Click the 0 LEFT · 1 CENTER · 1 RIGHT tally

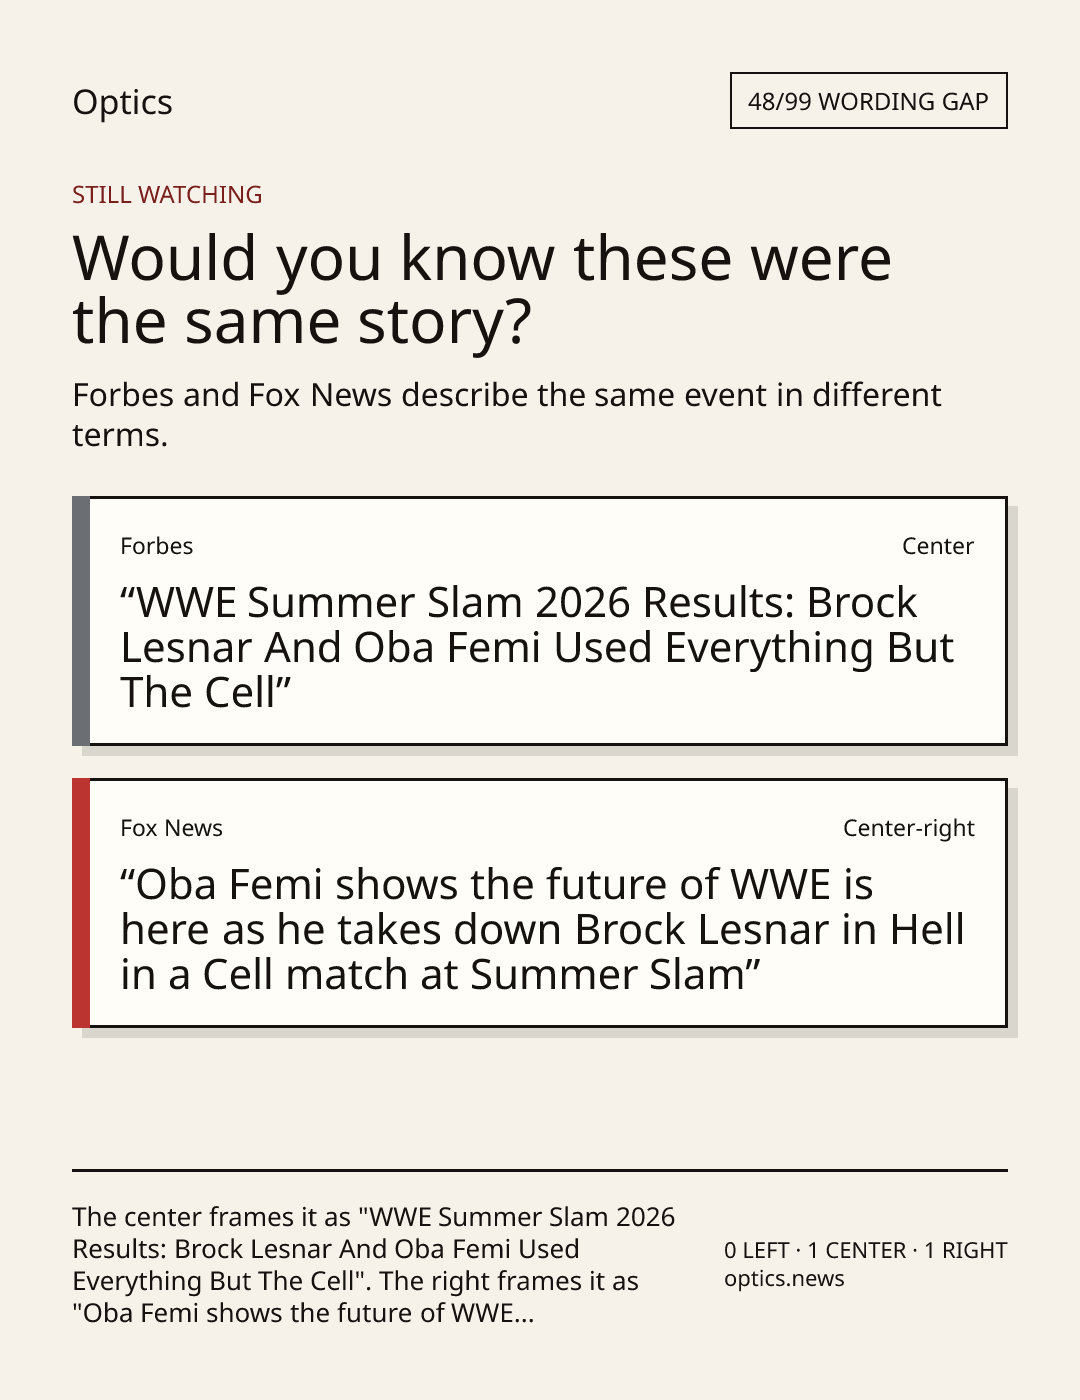(x=866, y=1250)
